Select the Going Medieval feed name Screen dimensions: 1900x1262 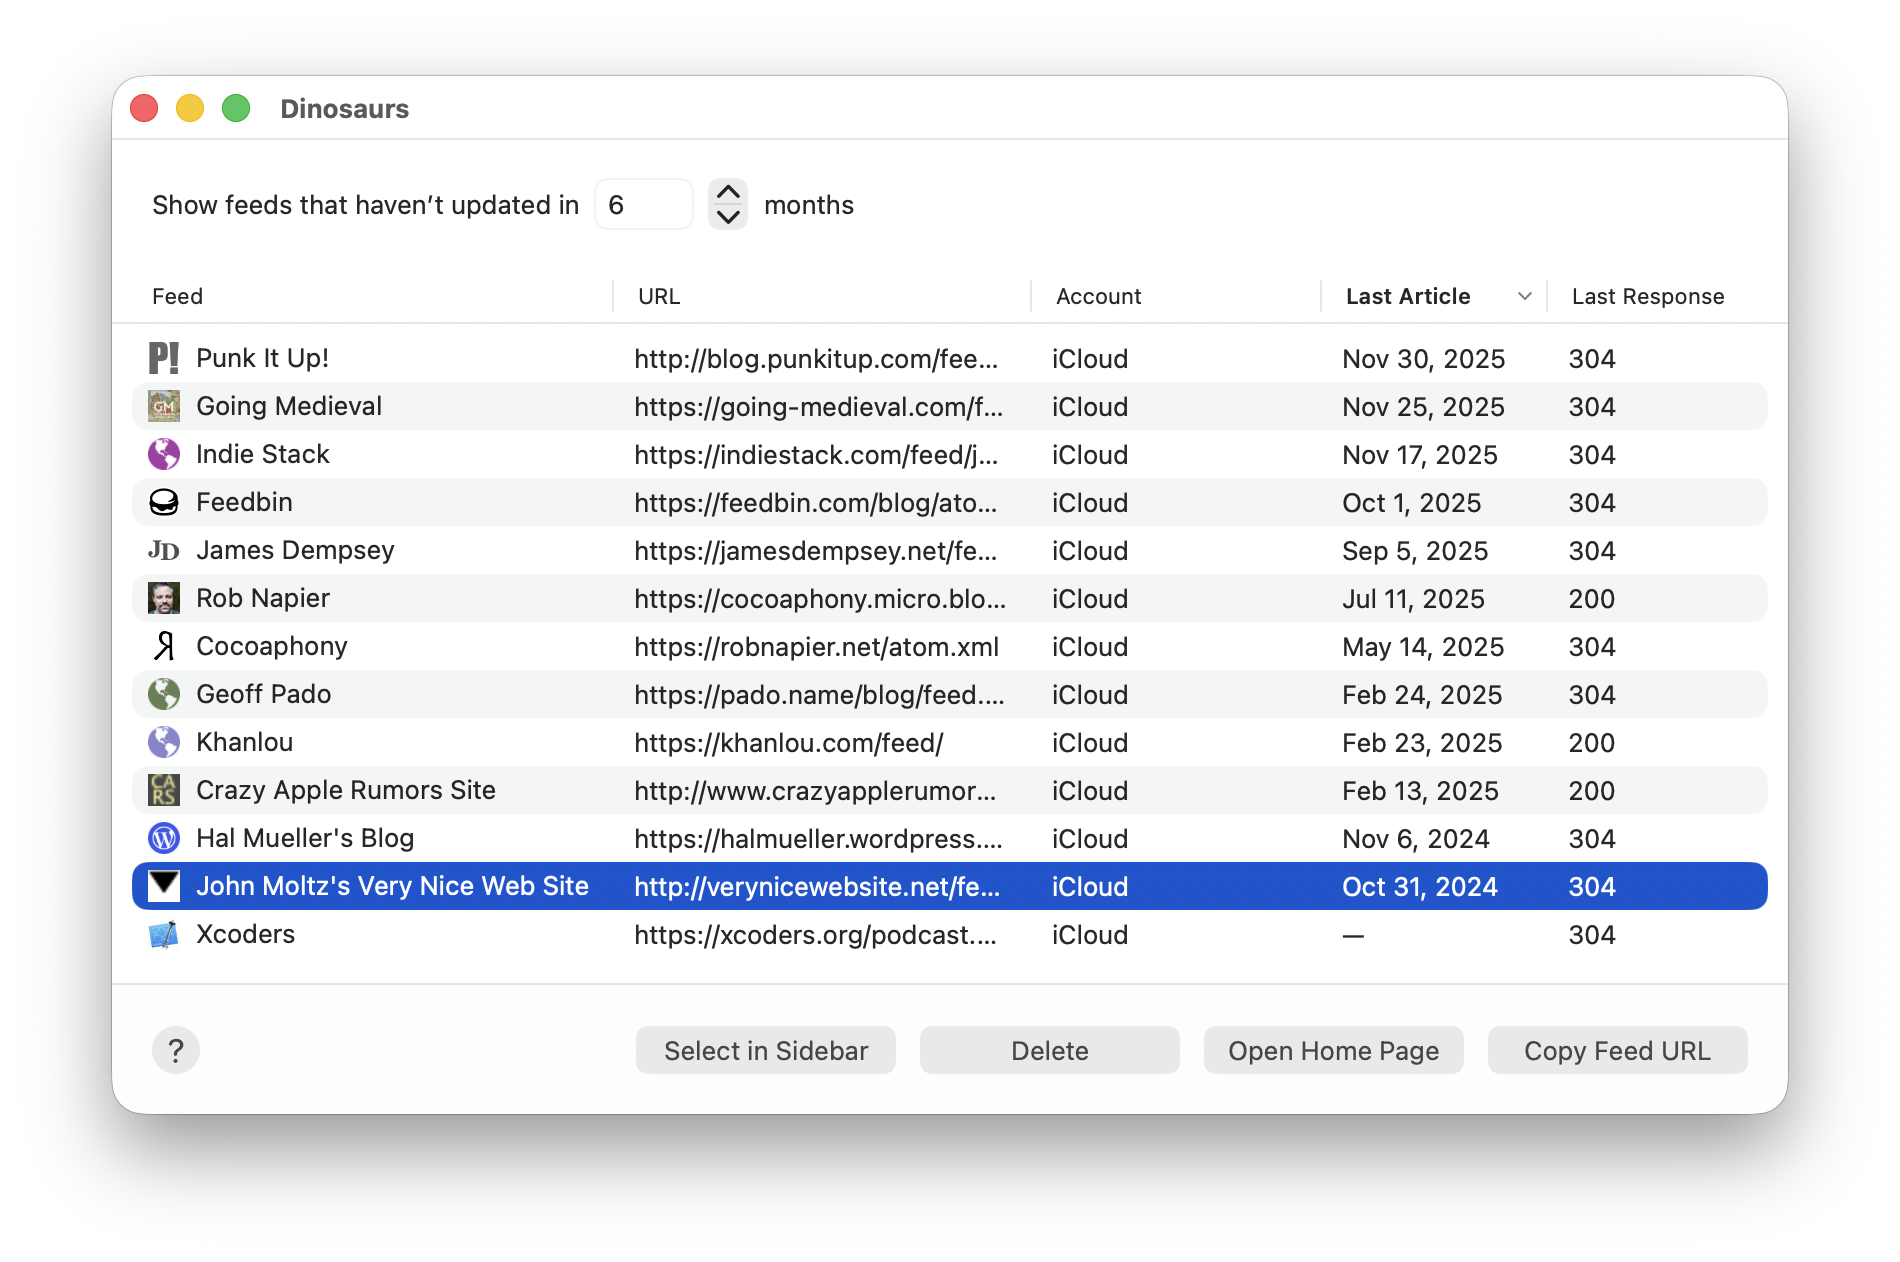point(289,406)
